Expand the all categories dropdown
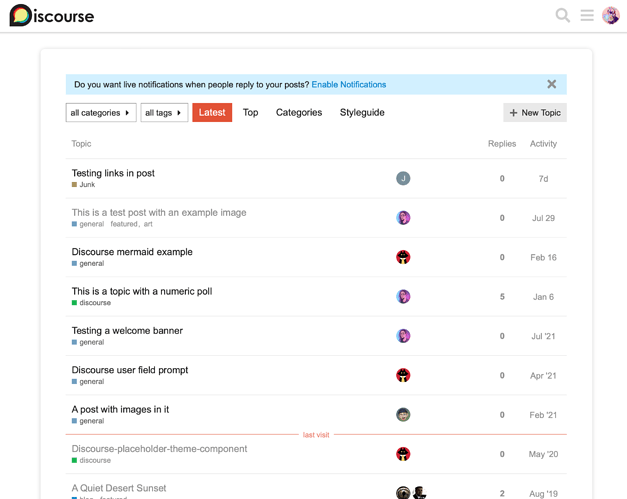Screen dimensions: 627x499 click(x=101, y=113)
